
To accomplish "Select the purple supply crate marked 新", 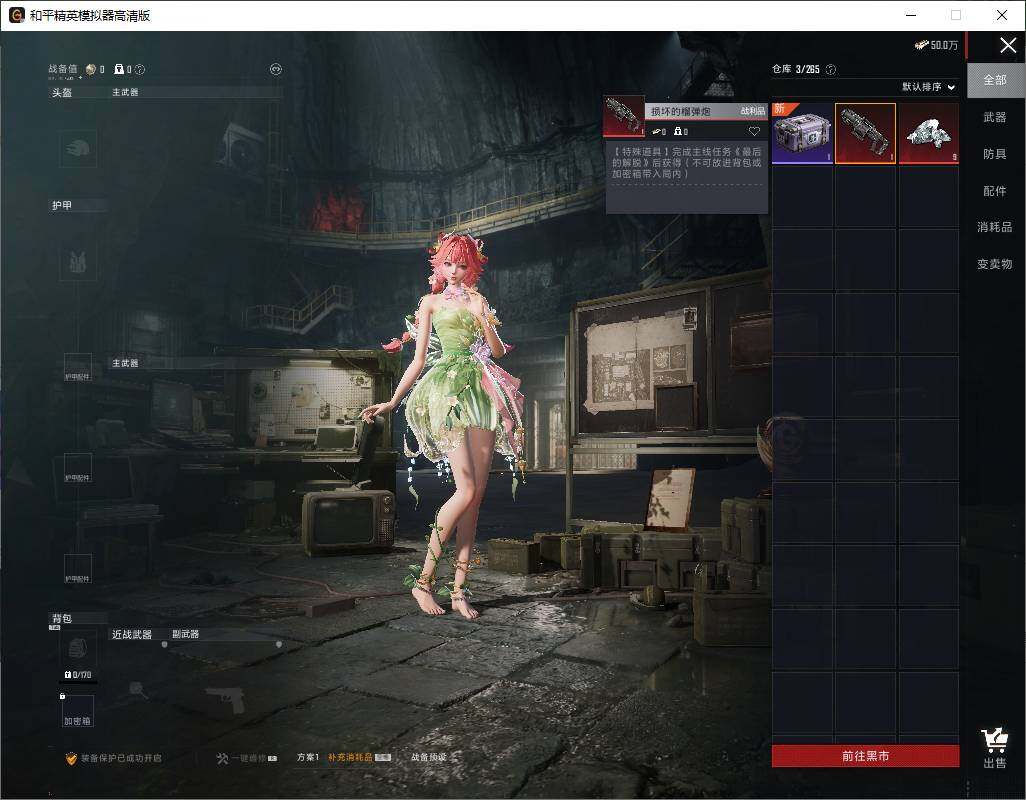I will click(802, 133).
